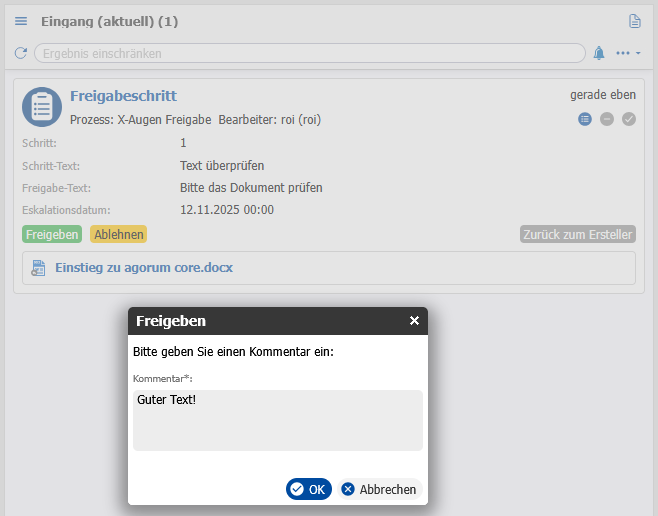This screenshot has width=658, height=516.
Task: Close the Freigeben dialog with the X
Action: (414, 321)
